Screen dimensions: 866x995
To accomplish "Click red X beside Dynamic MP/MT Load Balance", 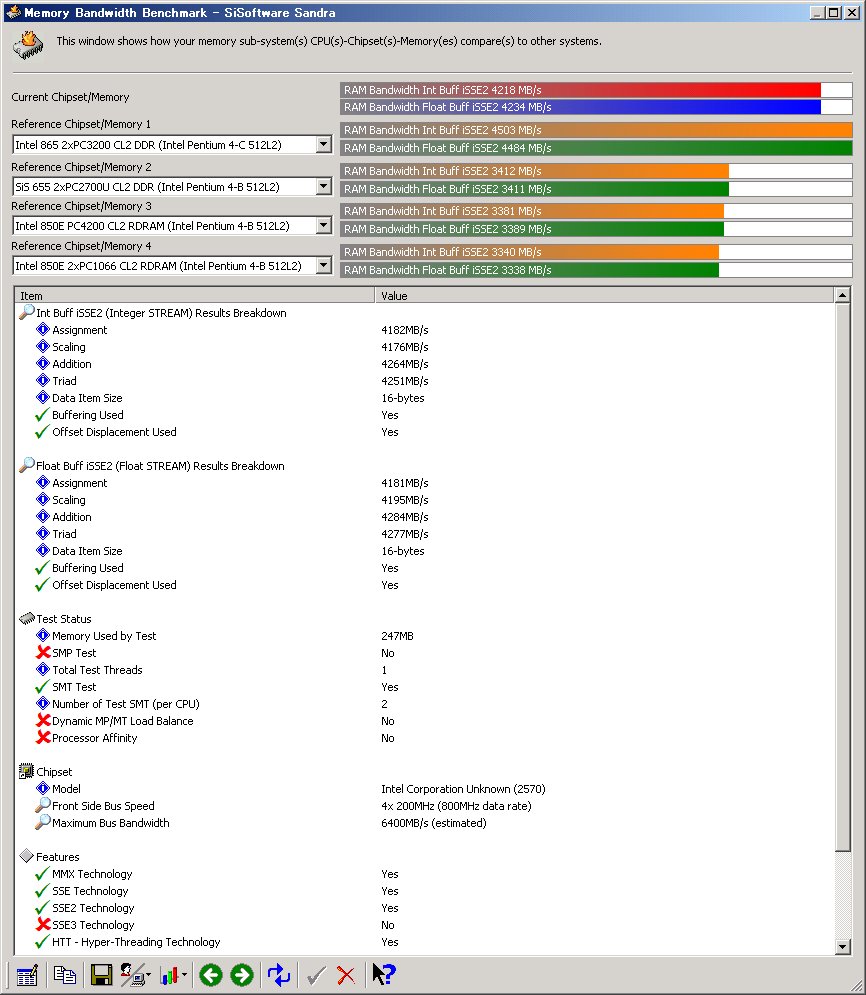I will tap(43, 720).
